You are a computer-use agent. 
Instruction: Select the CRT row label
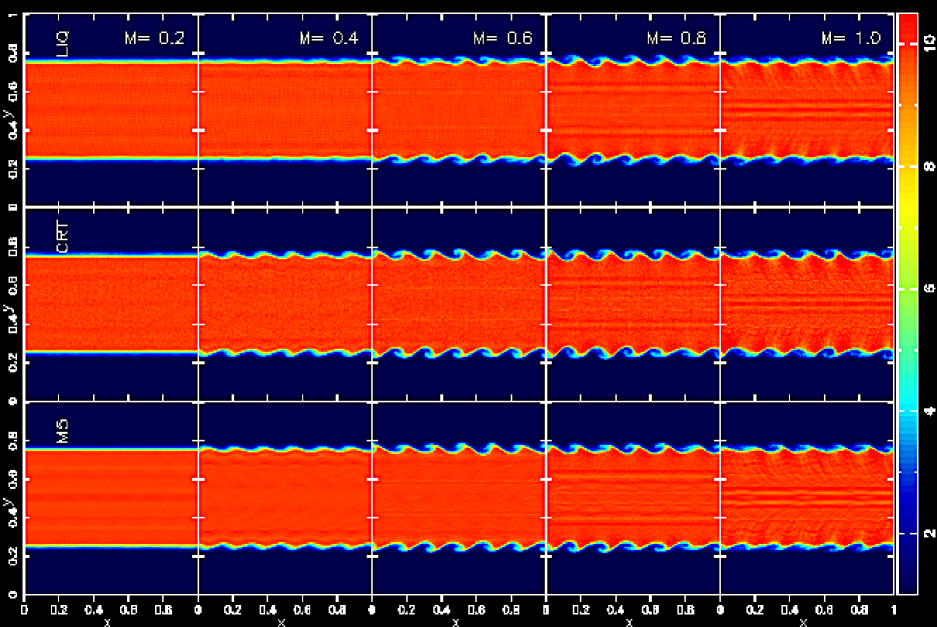(63, 237)
